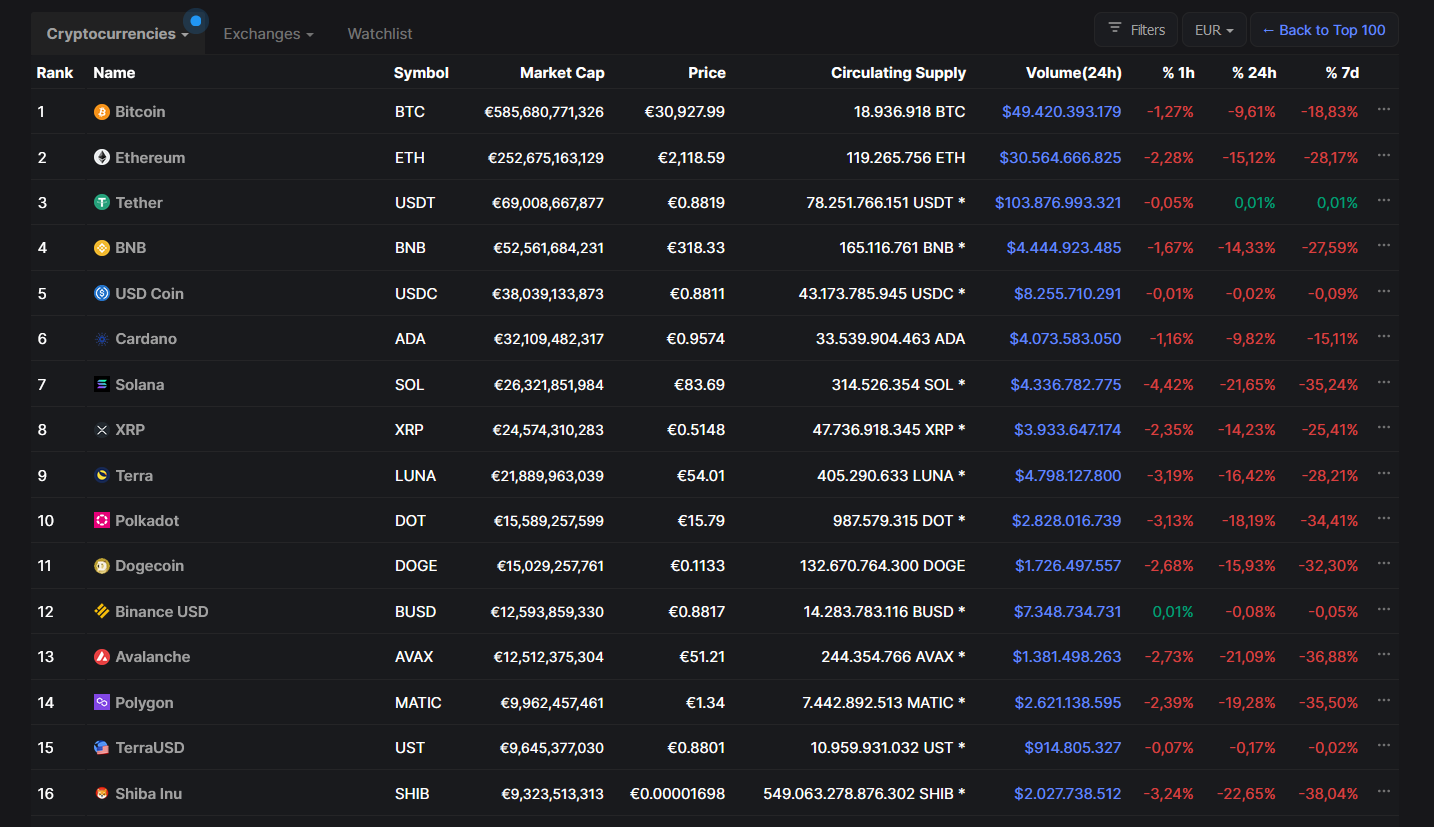Click the Polygon coin logo icon
The width and height of the screenshot is (1434, 827).
[102, 702]
